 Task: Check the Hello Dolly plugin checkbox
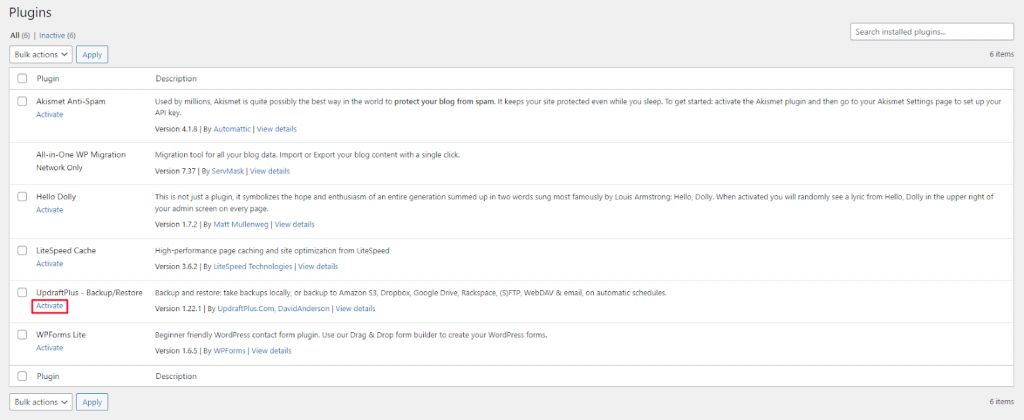pos(22,197)
